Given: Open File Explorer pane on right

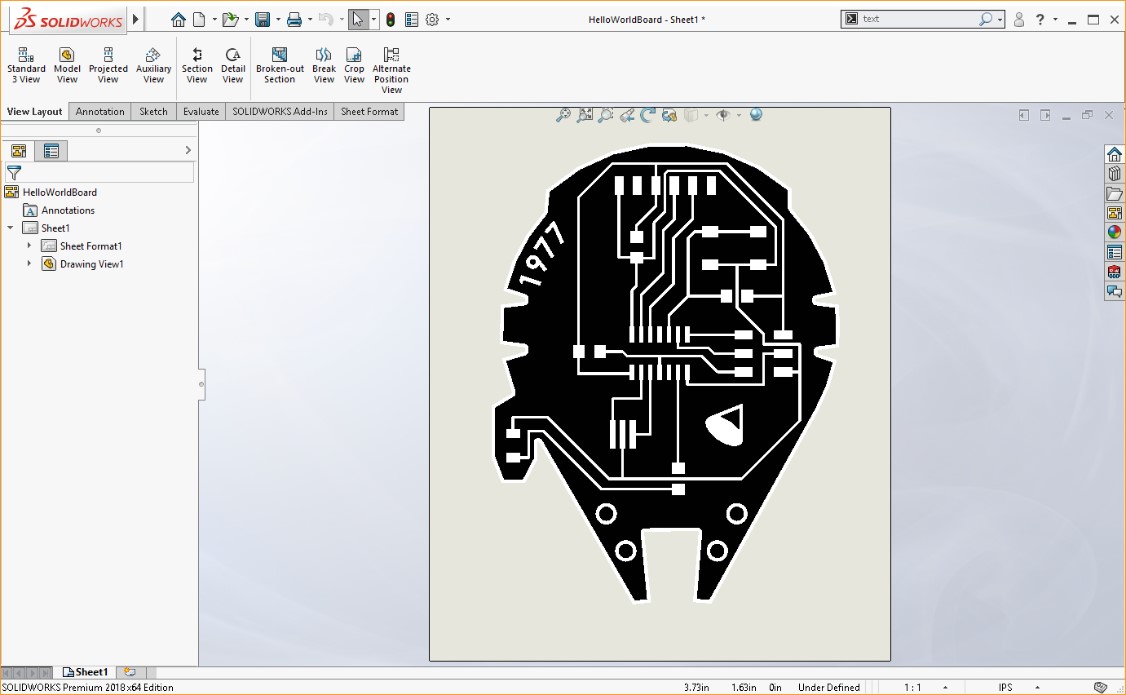Looking at the screenshot, I should coord(1114,193).
